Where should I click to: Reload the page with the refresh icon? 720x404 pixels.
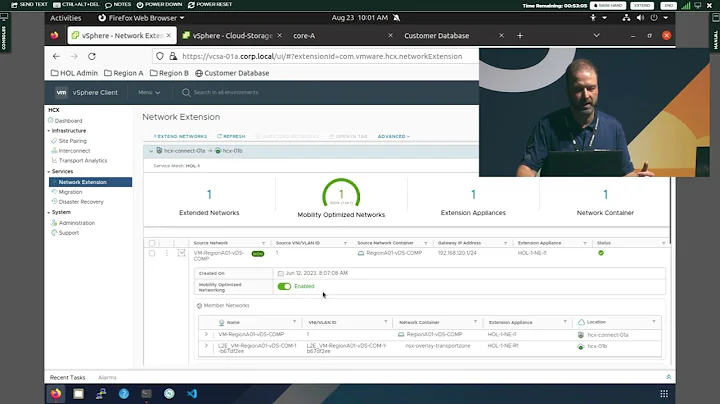click(x=92, y=56)
